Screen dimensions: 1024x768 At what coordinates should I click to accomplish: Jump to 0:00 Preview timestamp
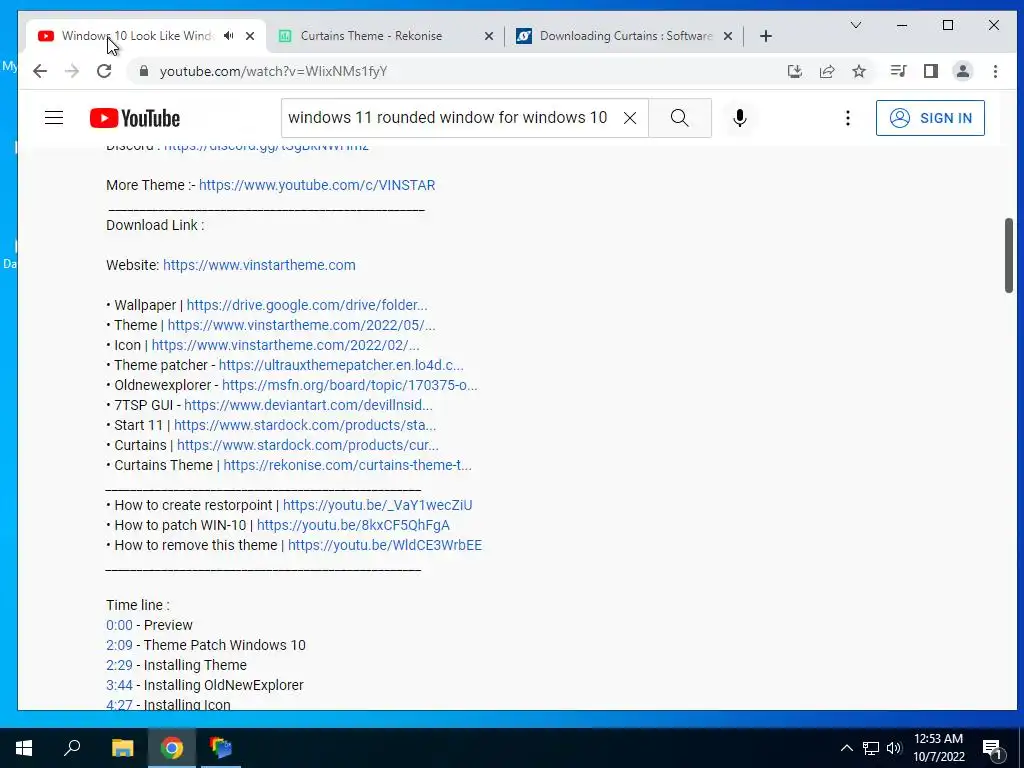pos(119,625)
